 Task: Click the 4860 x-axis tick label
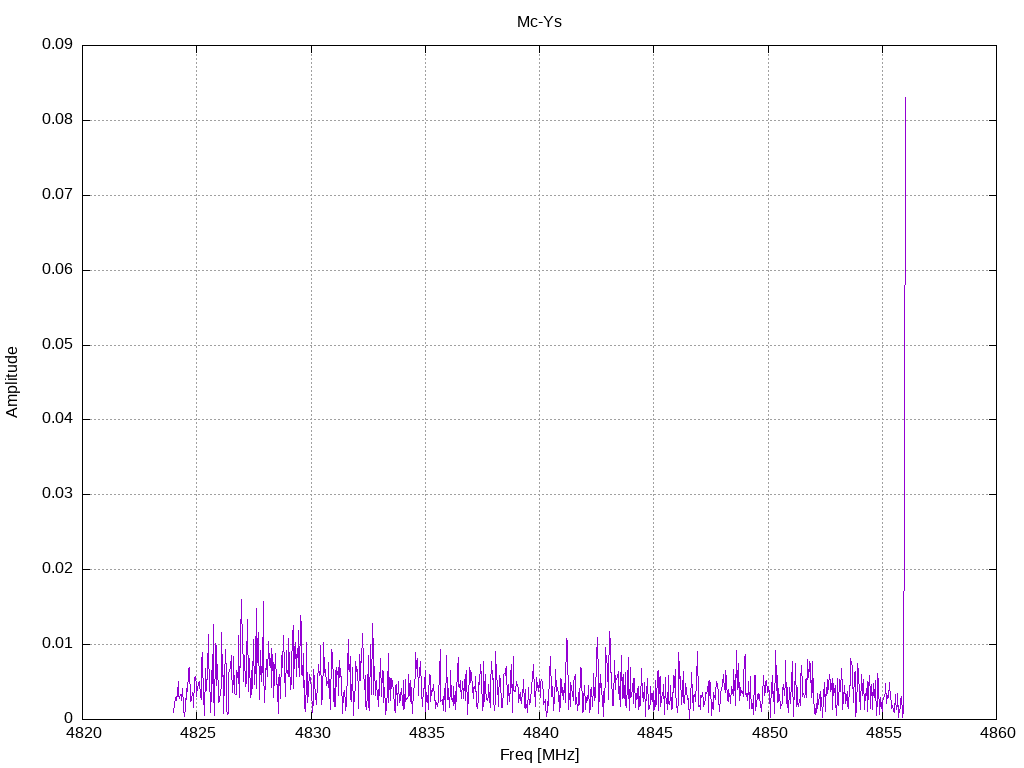click(997, 733)
